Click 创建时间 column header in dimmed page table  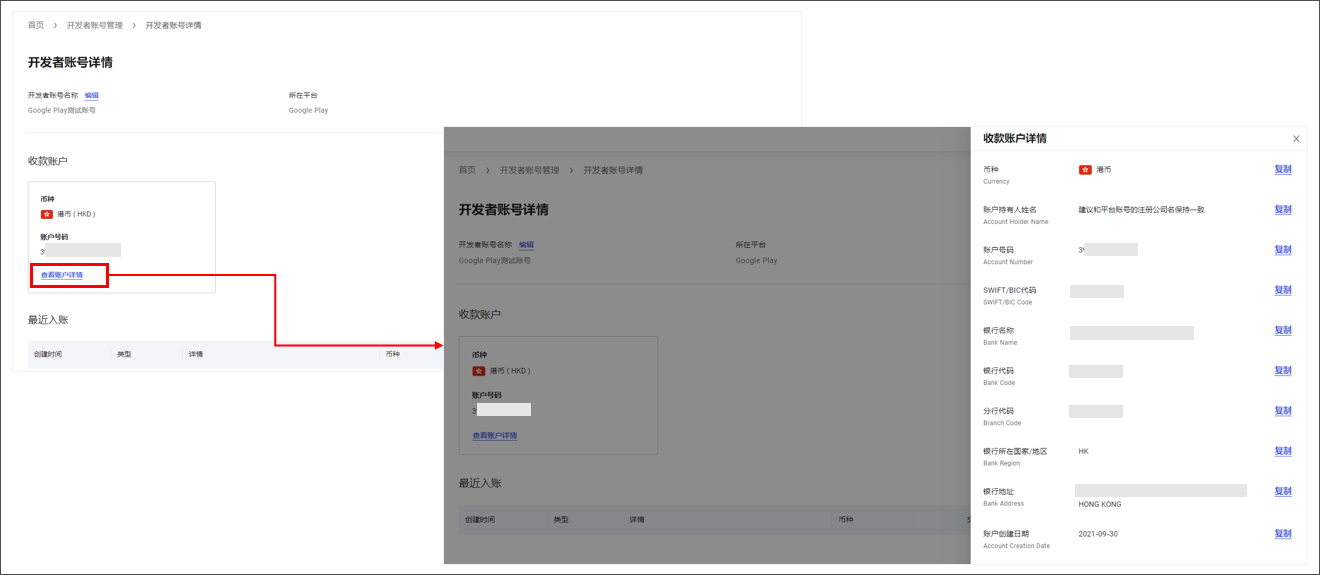[480, 520]
